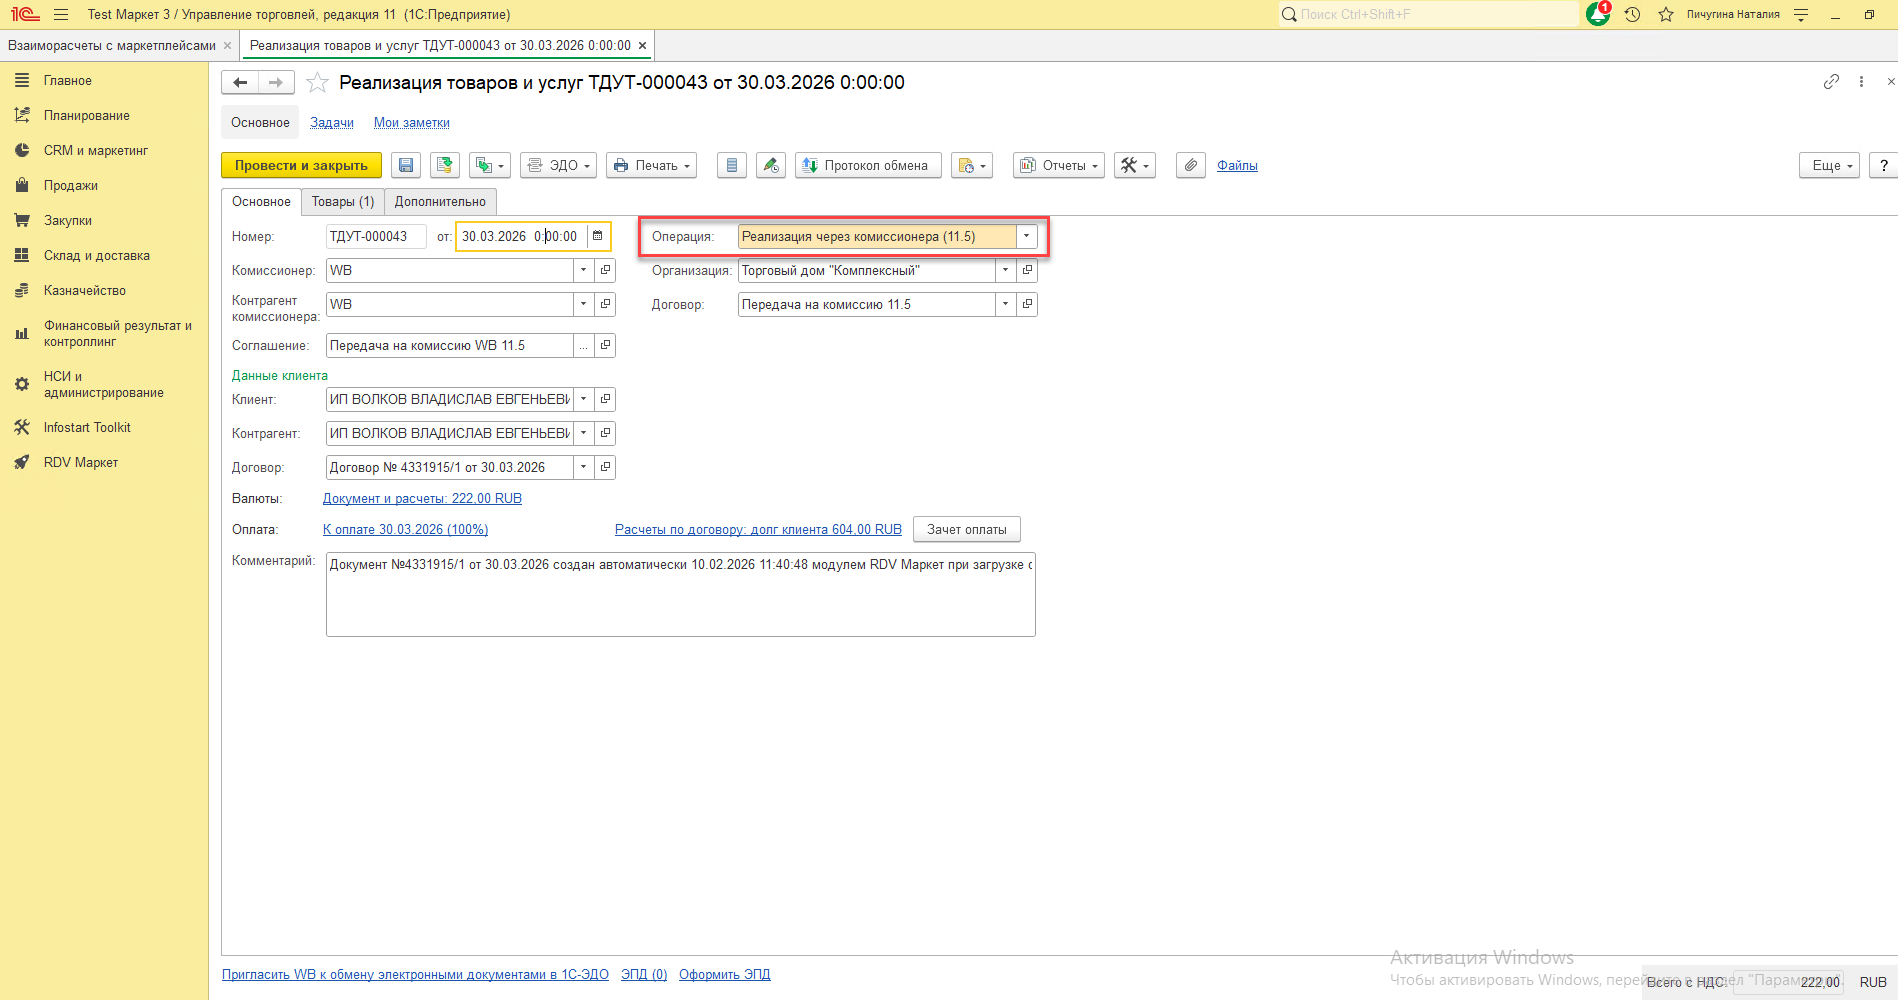The image size is (1898, 1000).
Task: Save the document with the floppy disk icon
Action: click(406, 166)
